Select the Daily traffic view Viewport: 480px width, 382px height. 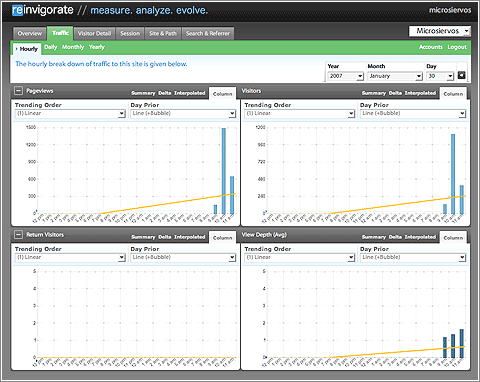(51, 47)
